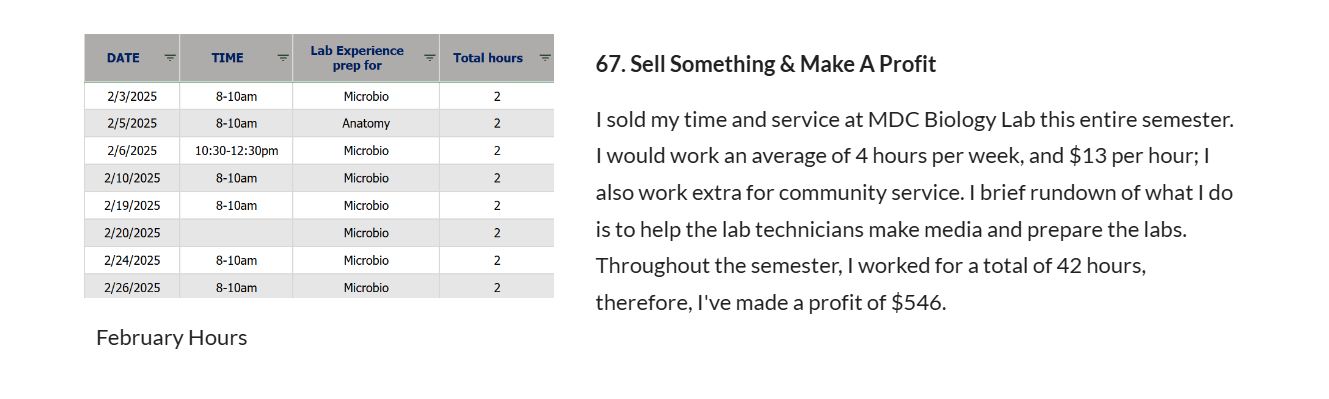The height and width of the screenshot is (399, 1329).
Task: Select the DATE column header
Action: pyautogui.click(x=132, y=58)
